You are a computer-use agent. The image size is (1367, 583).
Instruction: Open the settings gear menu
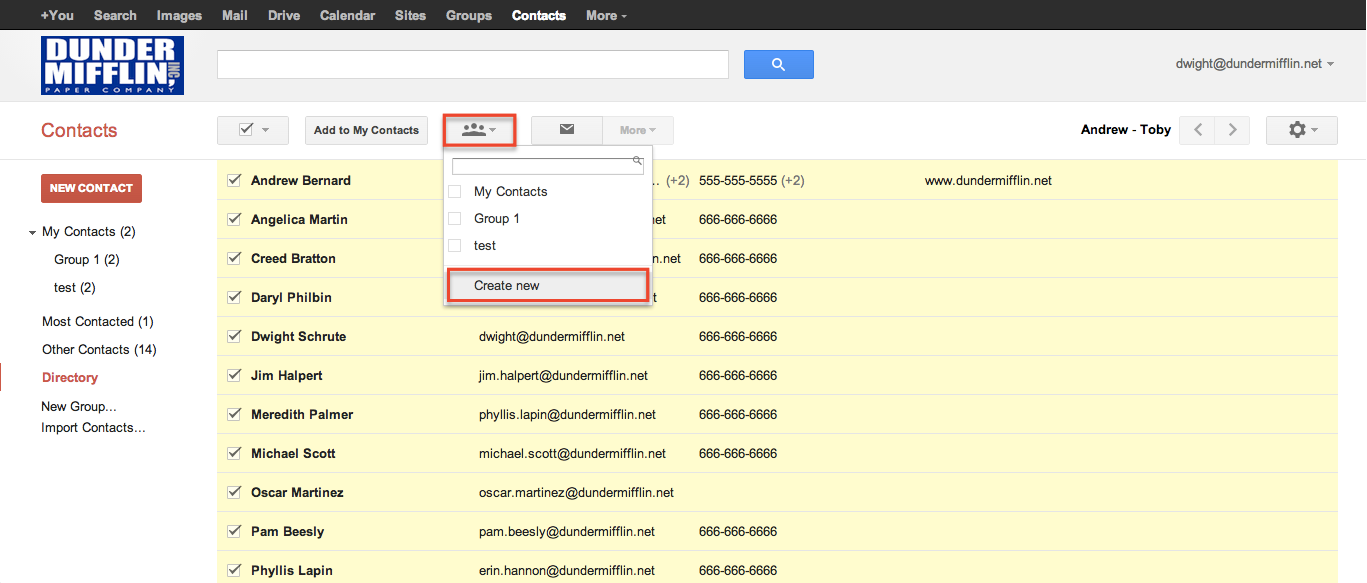pos(1301,130)
